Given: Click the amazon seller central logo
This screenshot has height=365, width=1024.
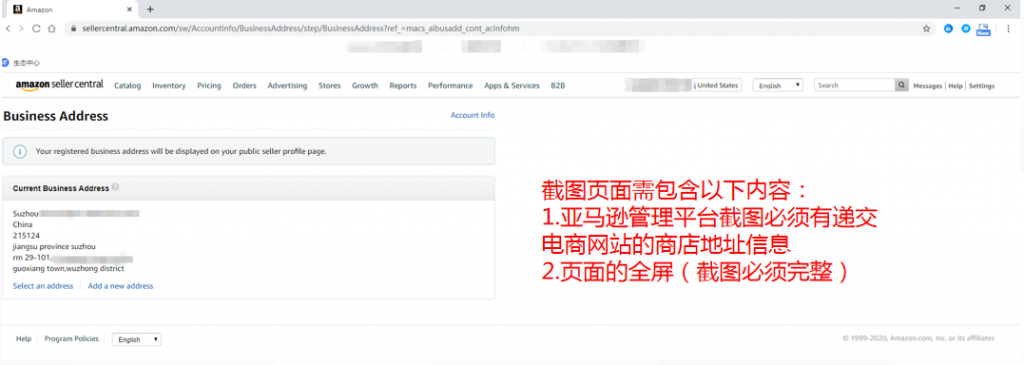Looking at the screenshot, I should (59, 85).
